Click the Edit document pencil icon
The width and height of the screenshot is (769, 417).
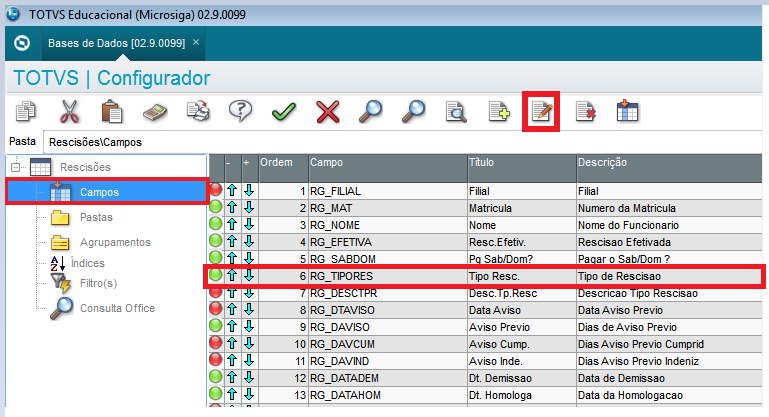pyautogui.click(x=541, y=112)
